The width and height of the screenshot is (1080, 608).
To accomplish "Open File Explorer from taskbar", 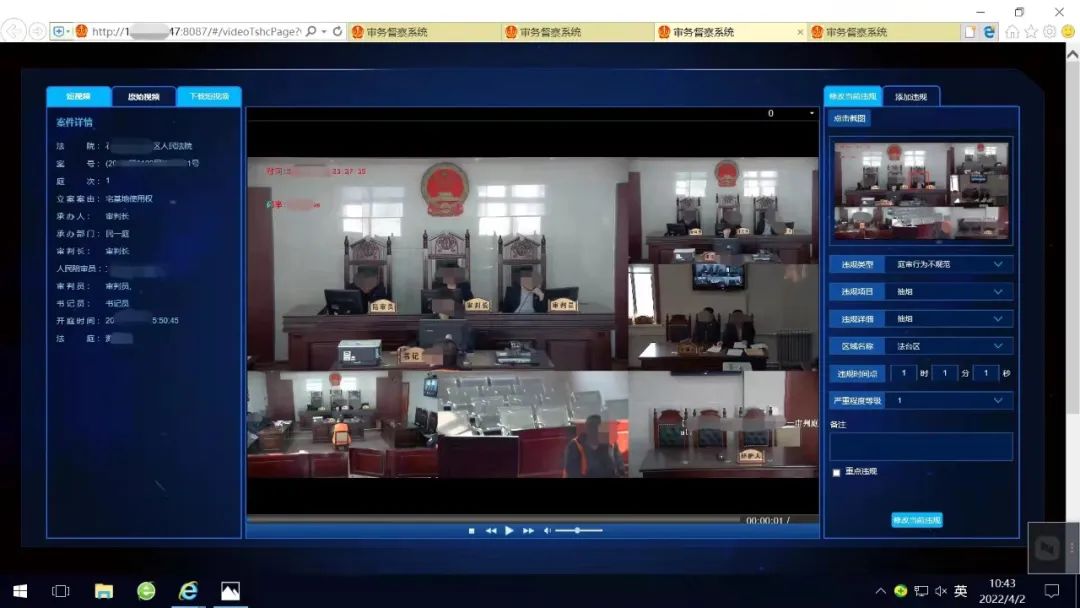I will pyautogui.click(x=104, y=591).
